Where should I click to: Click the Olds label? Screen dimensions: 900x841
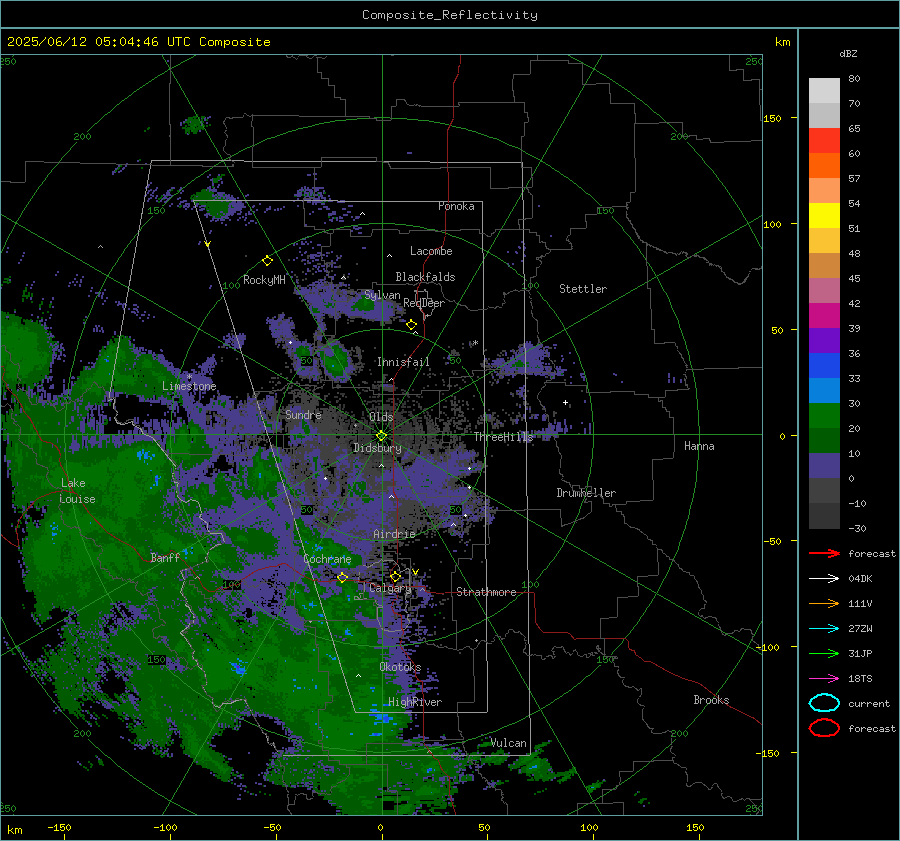click(381, 417)
